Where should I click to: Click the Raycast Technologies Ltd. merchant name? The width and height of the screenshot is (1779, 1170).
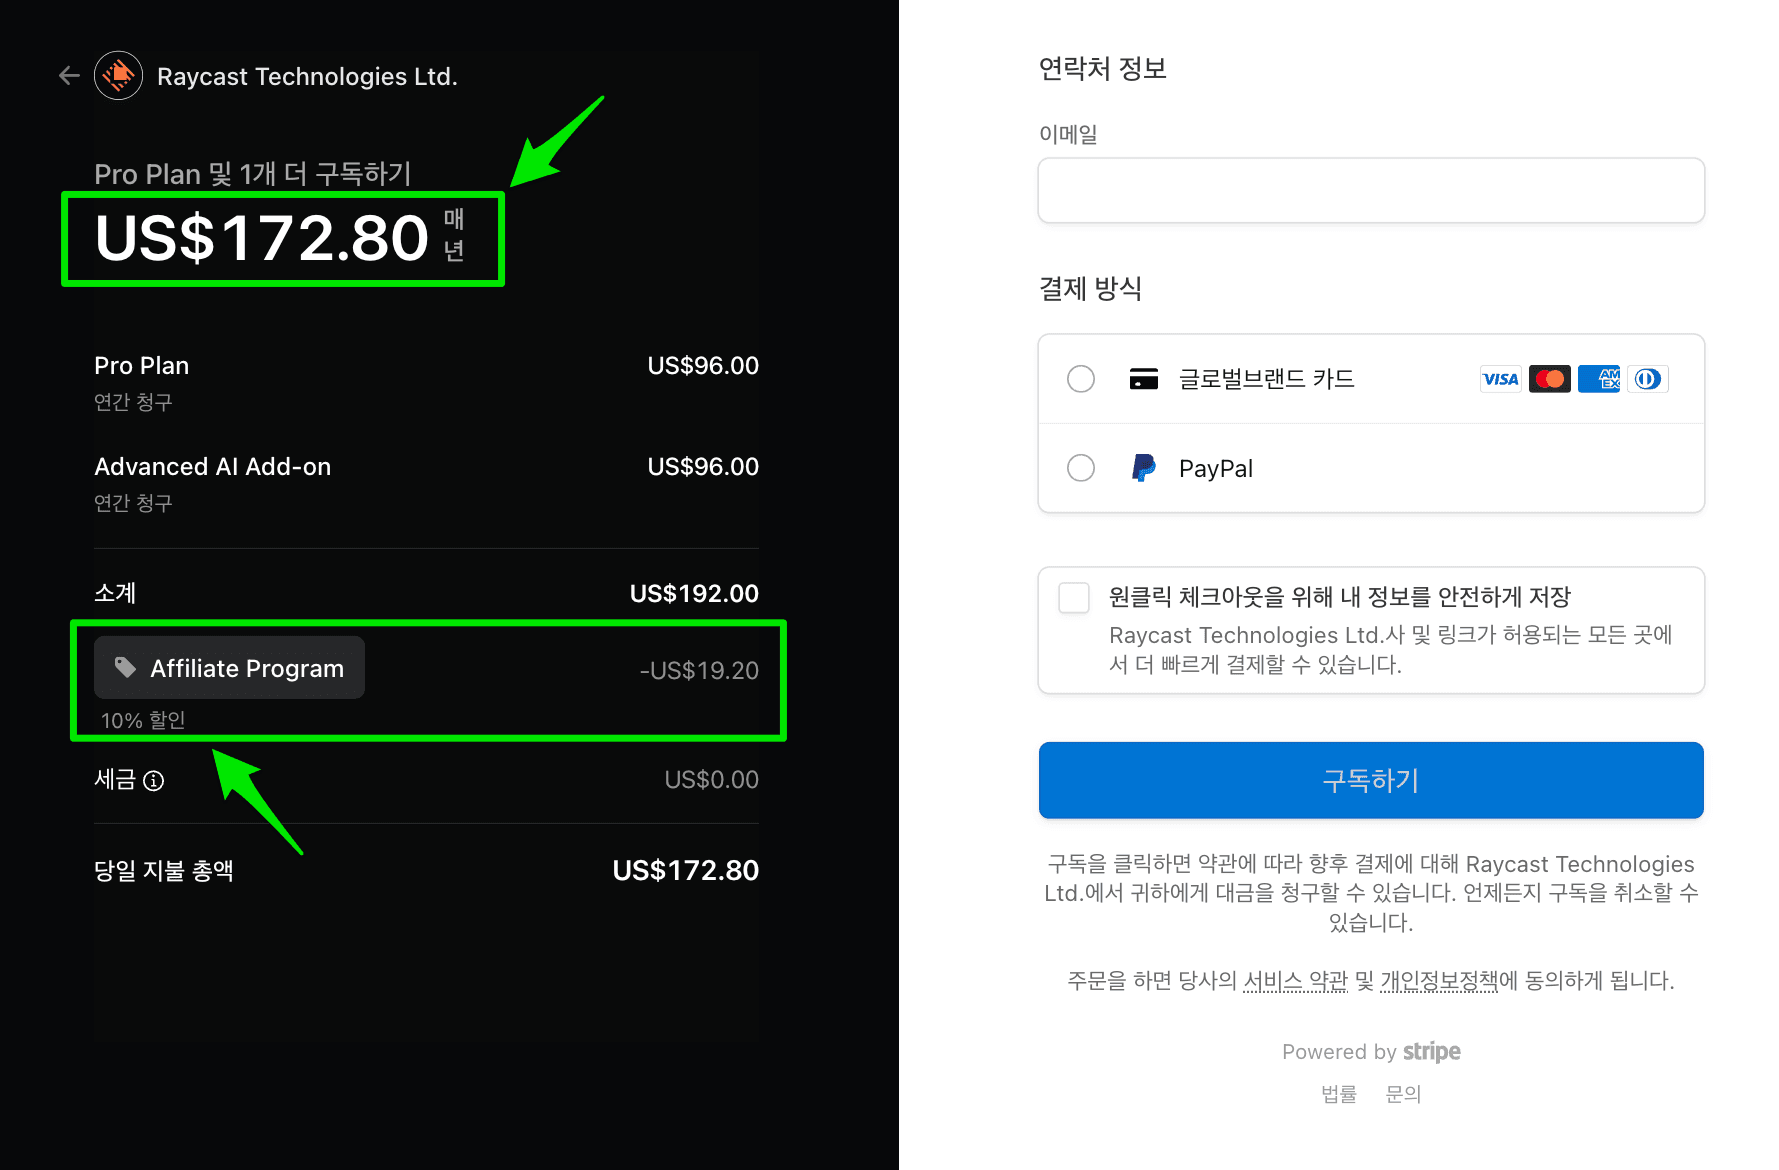pyautogui.click(x=307, y=77)
